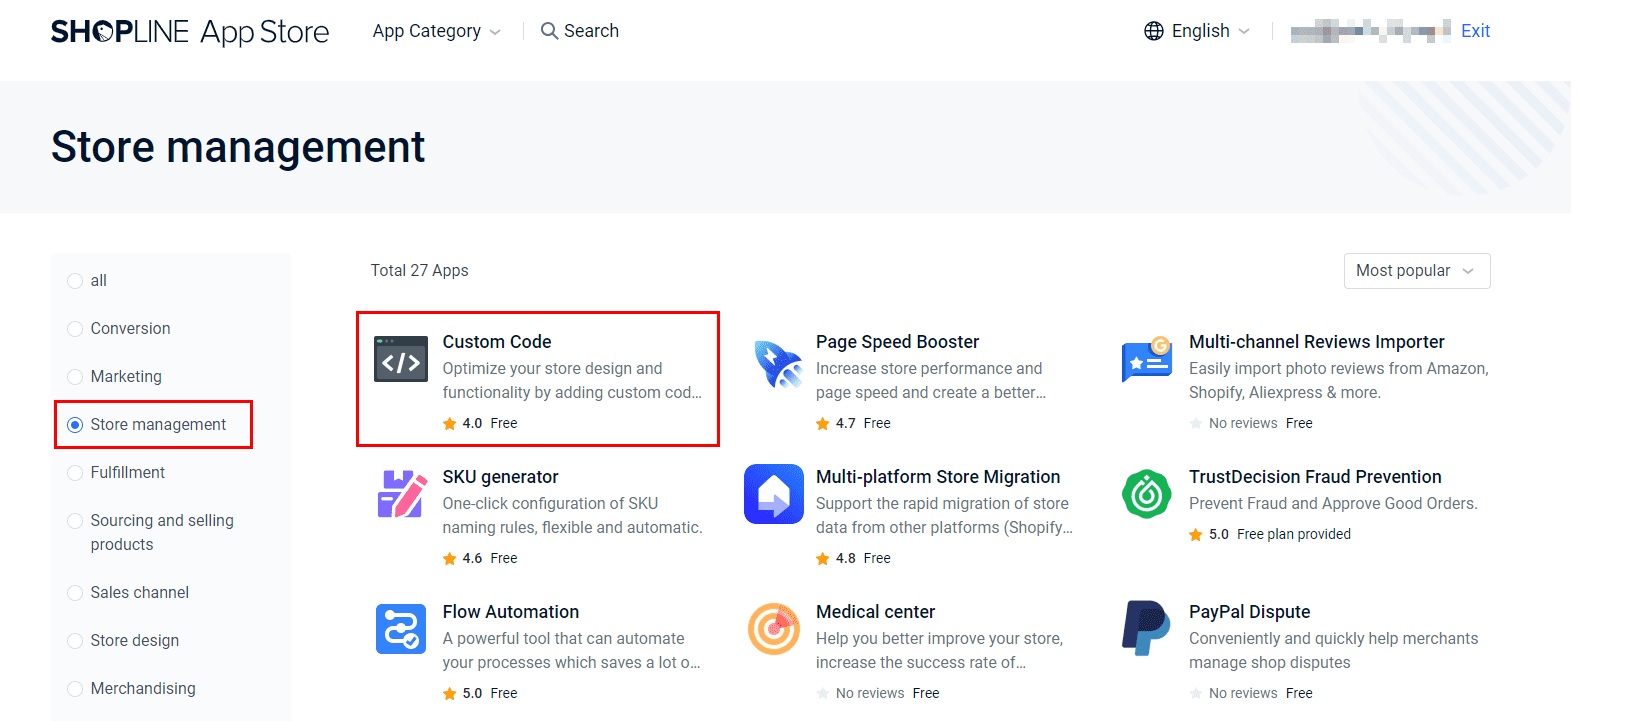Click the Flow Automation rating star
This screenshot has width=1647, height=721.
tap(450, 694)
